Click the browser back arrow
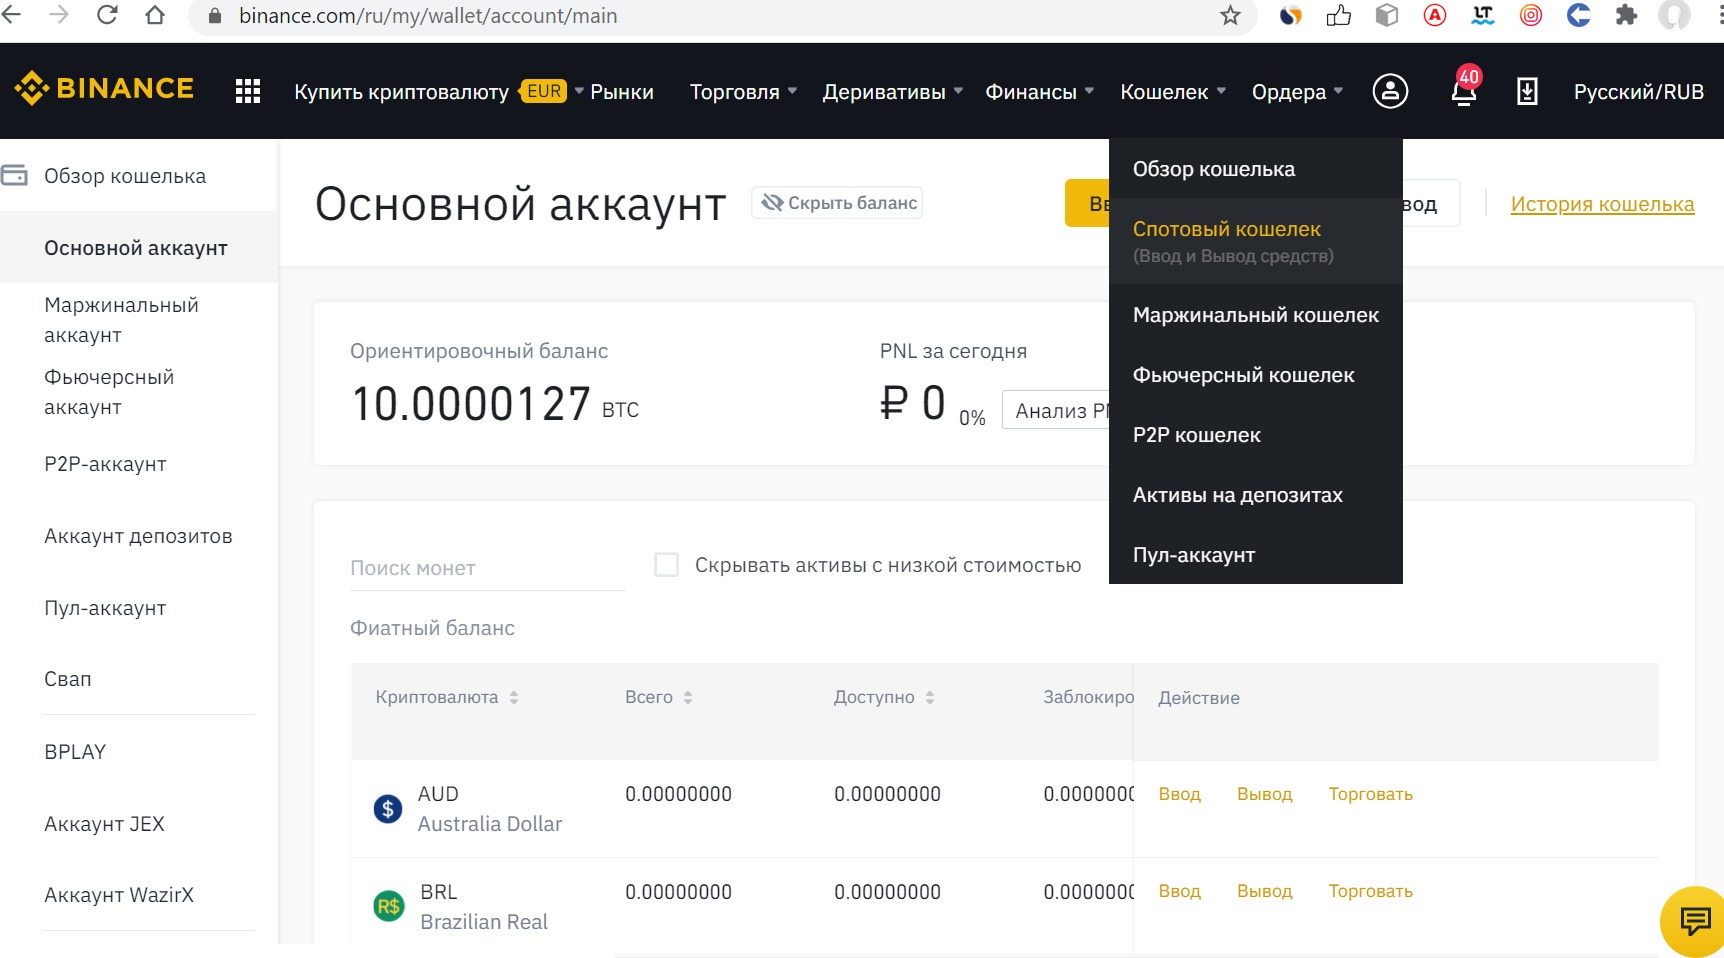This screenshot has height=958, width=1724. point(12,15)
